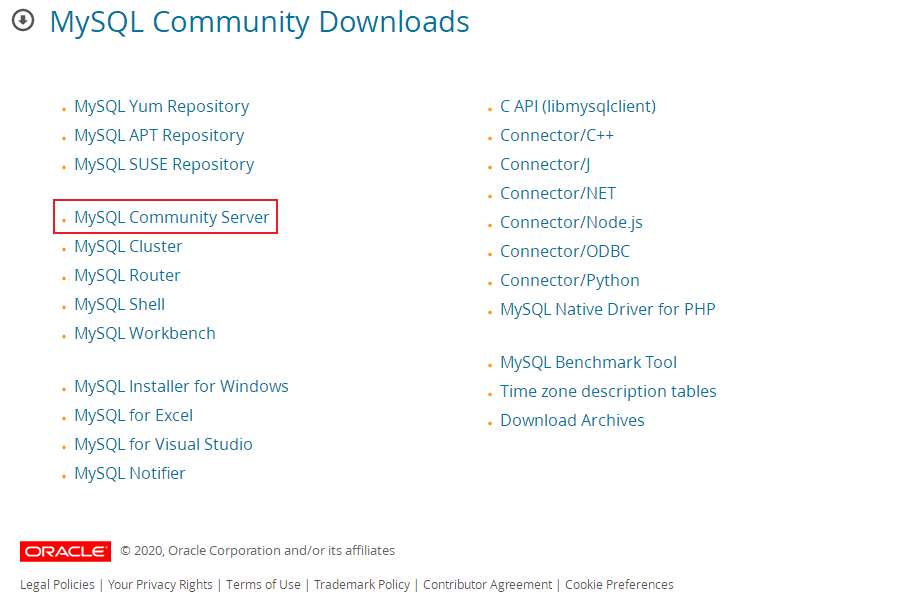Open Time zone description tables link

click(609, 391)
